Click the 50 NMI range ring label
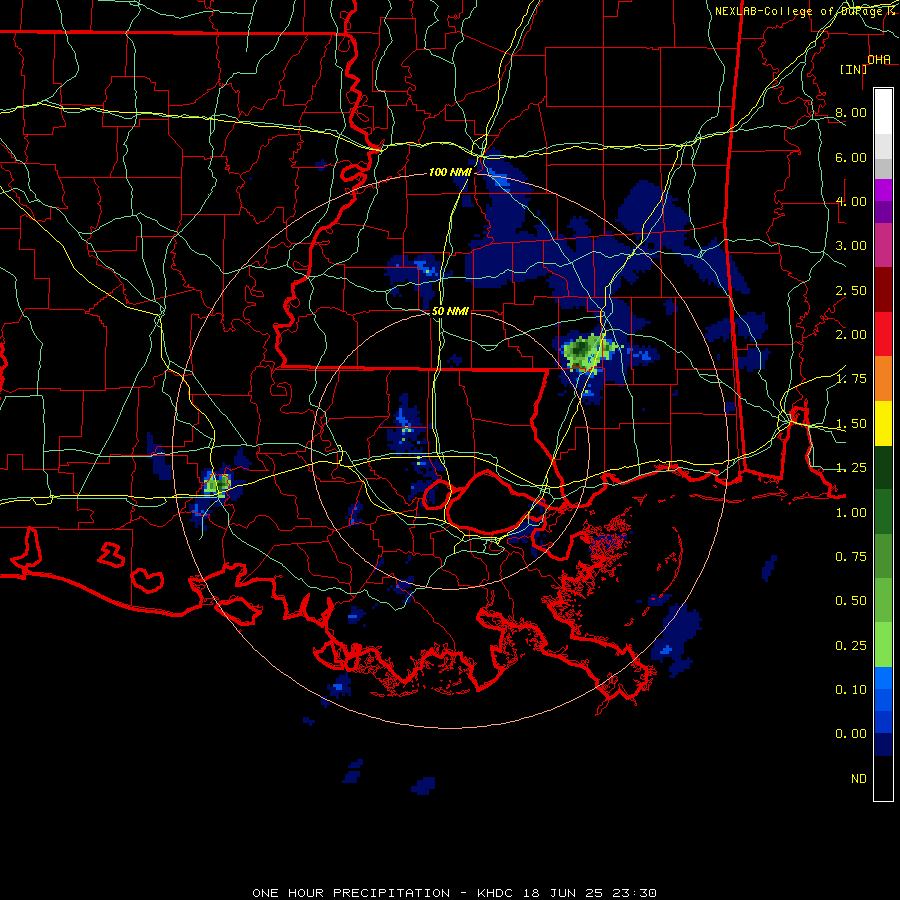 450,311
